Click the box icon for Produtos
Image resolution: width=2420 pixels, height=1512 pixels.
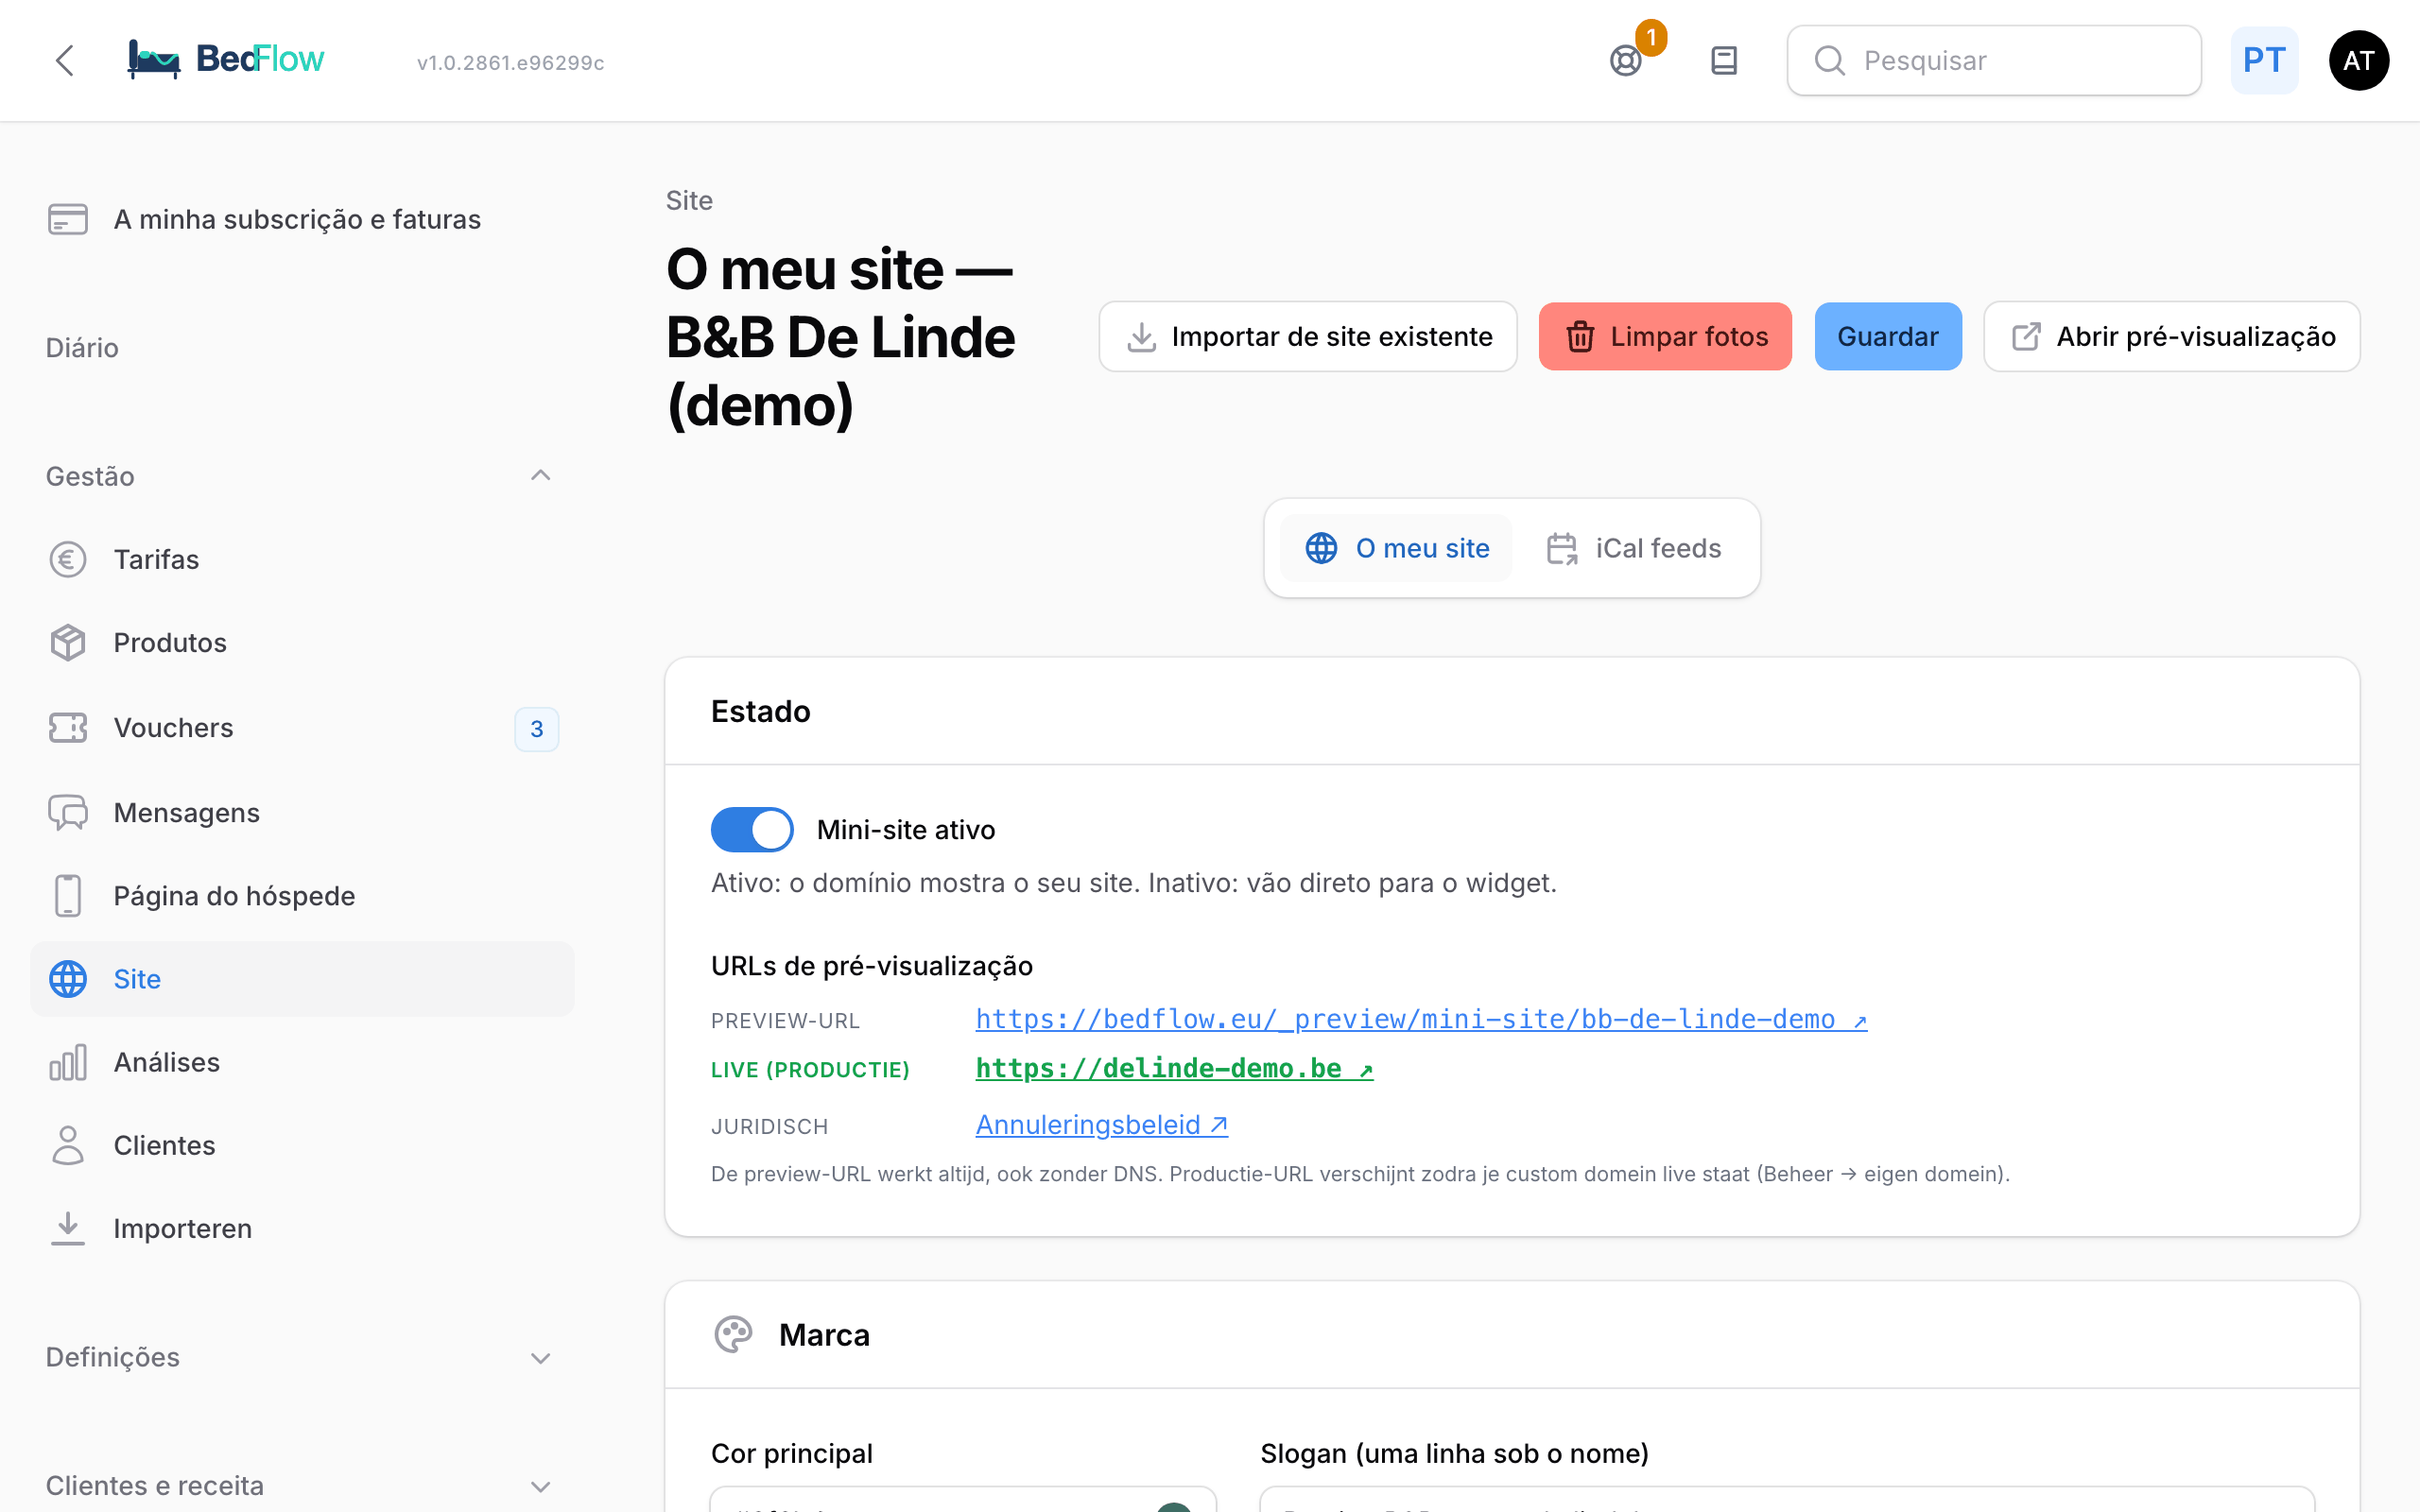tap(68, 642)
